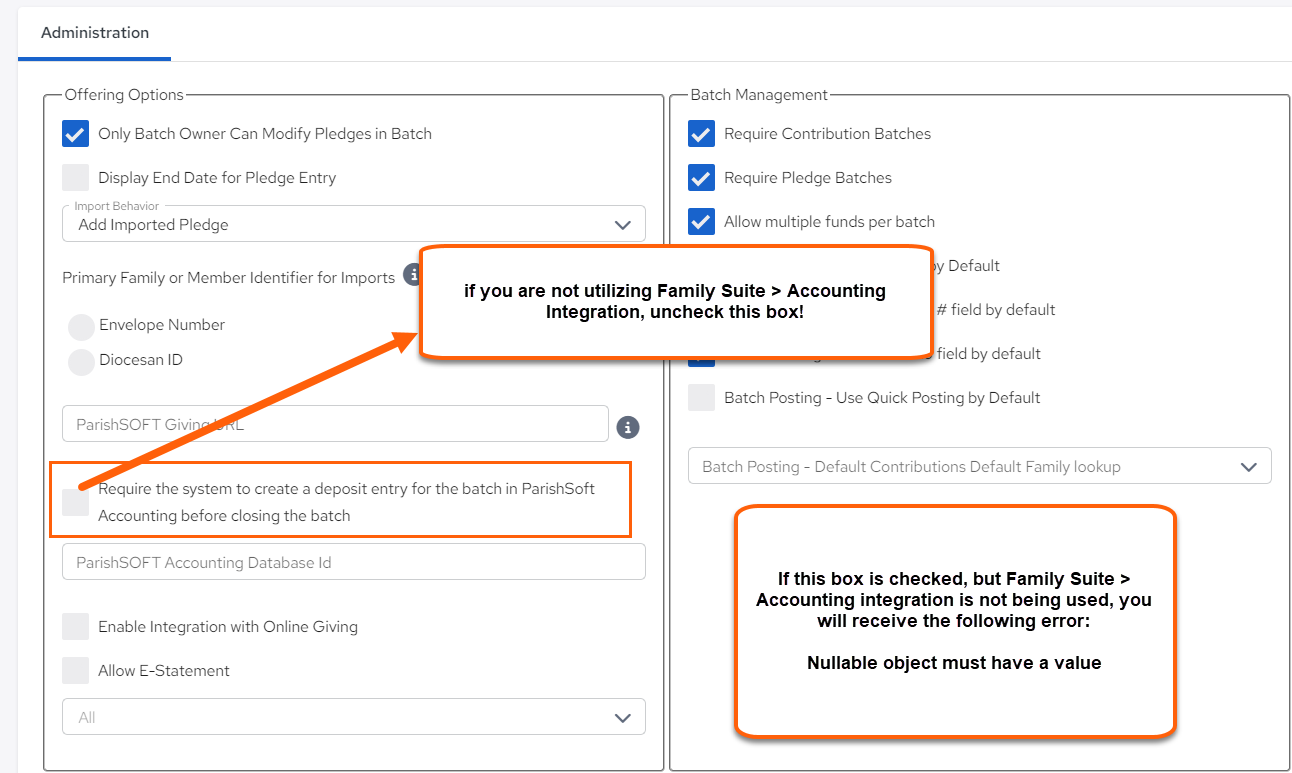This screenshot has height=773, width=1292.
Task: Open the Administration tab
Action: click(x=95, y=32)
